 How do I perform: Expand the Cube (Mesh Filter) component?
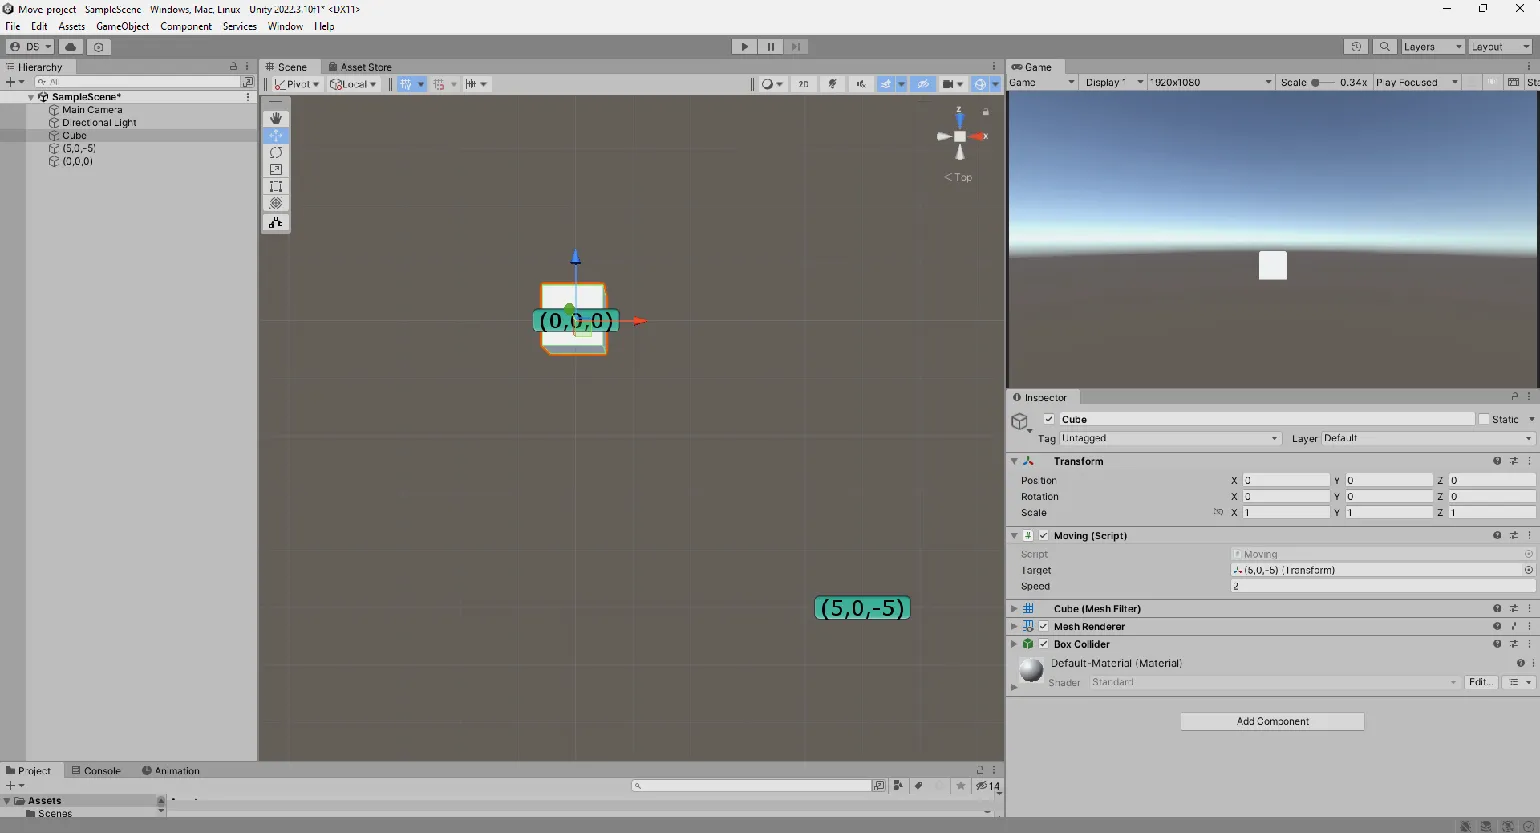coord(1014,609)
